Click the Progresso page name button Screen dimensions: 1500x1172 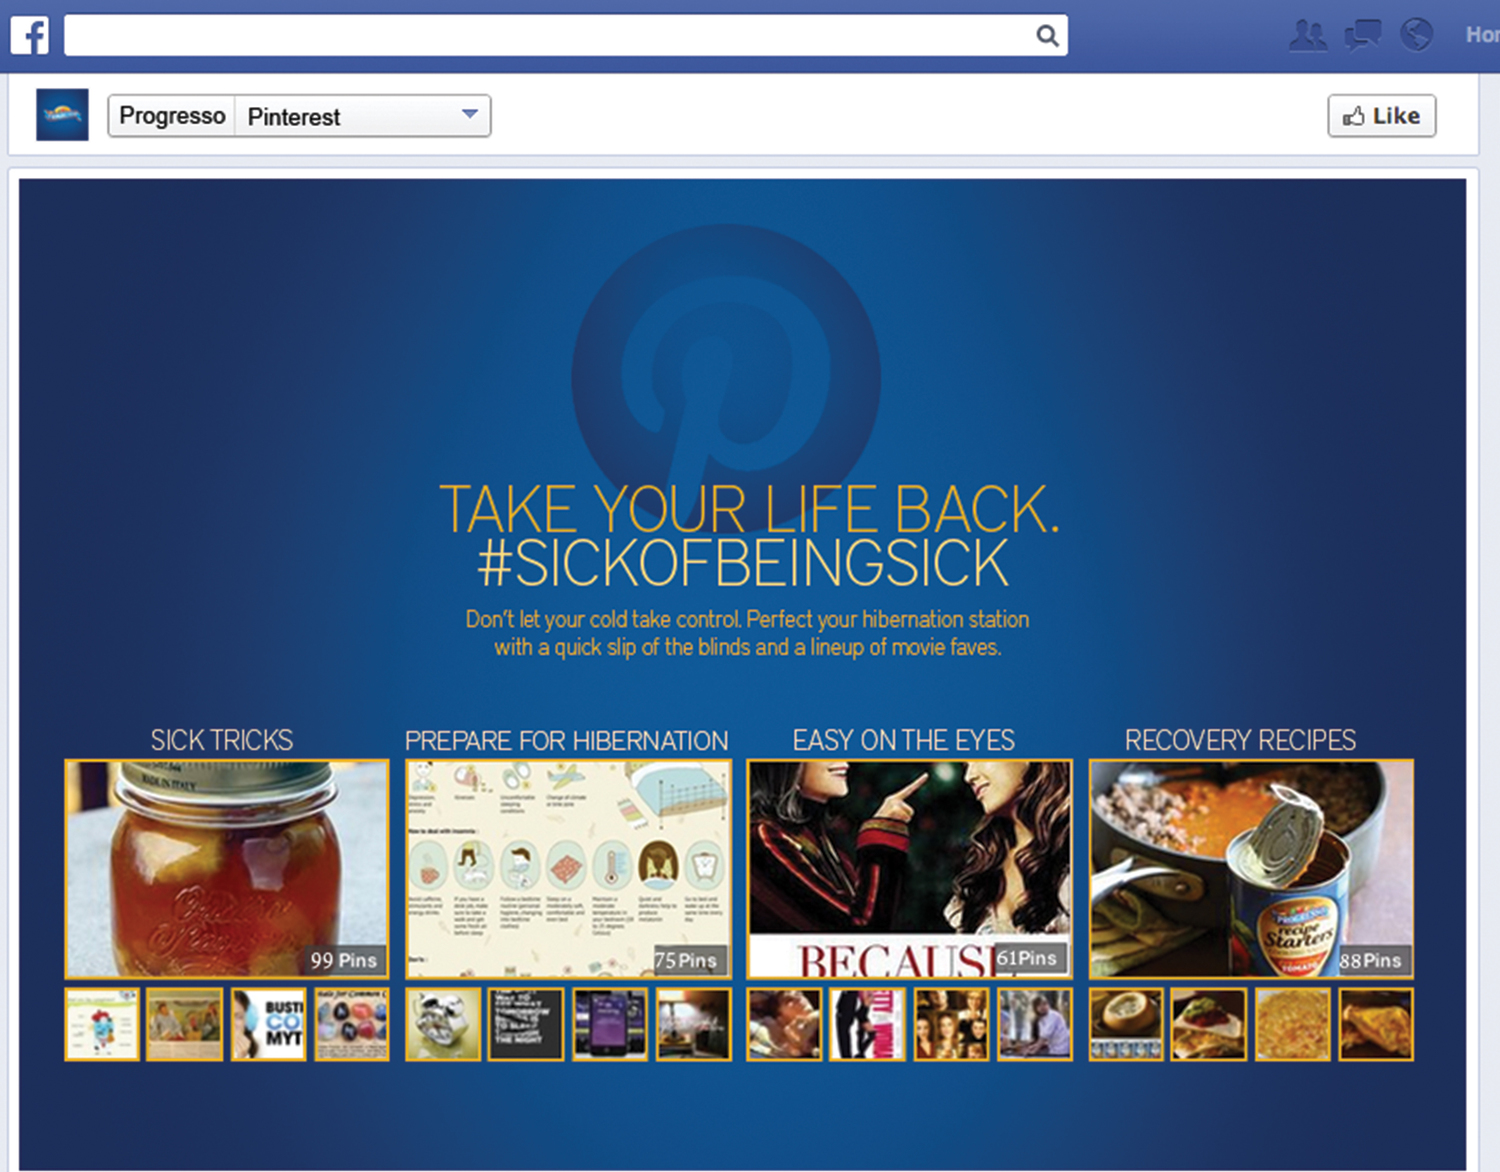[x=172, y=116]
